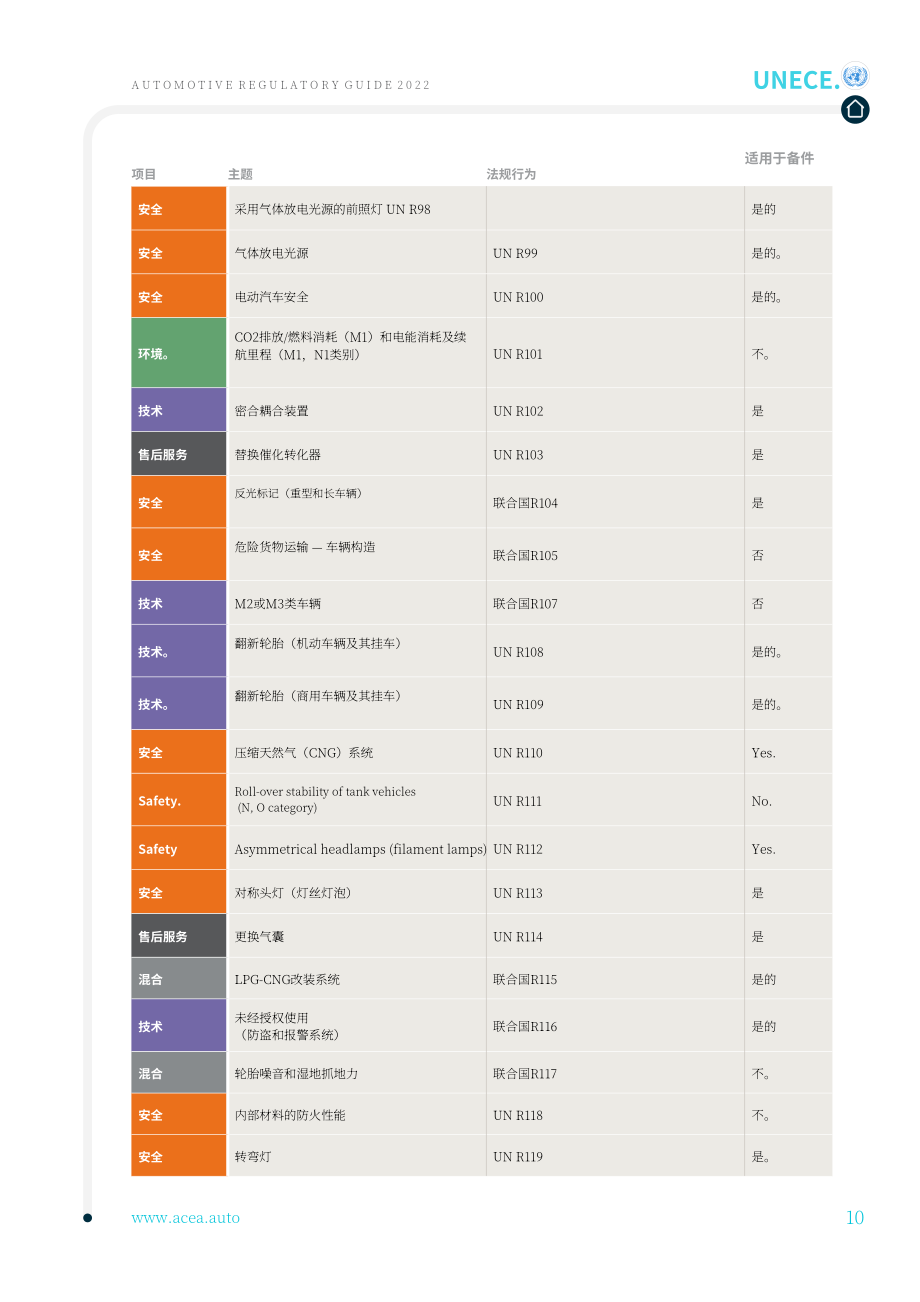Click the UN R100 cell

click(x=615, y=297)
